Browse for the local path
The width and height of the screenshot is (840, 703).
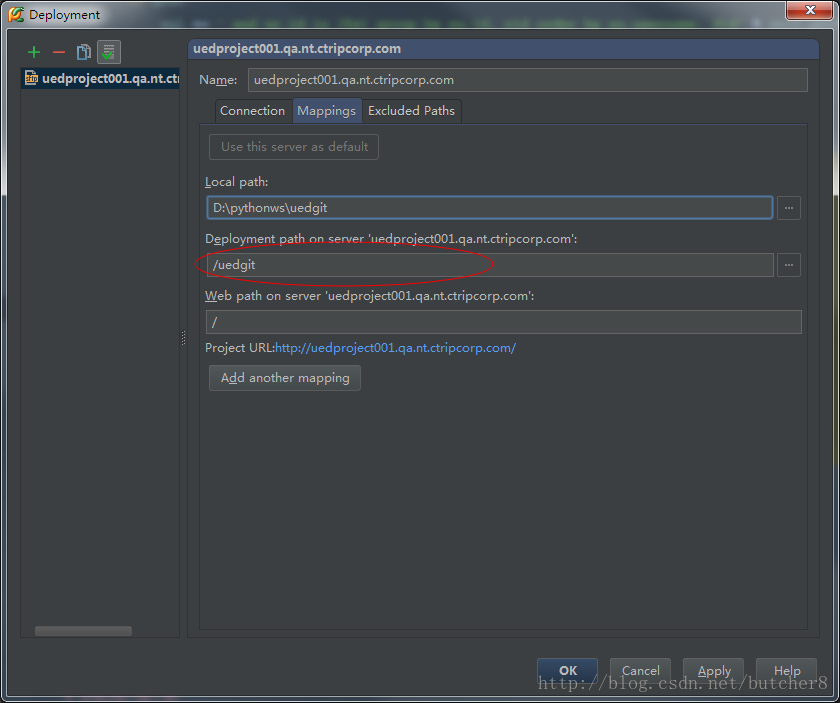tap(789, 208)
